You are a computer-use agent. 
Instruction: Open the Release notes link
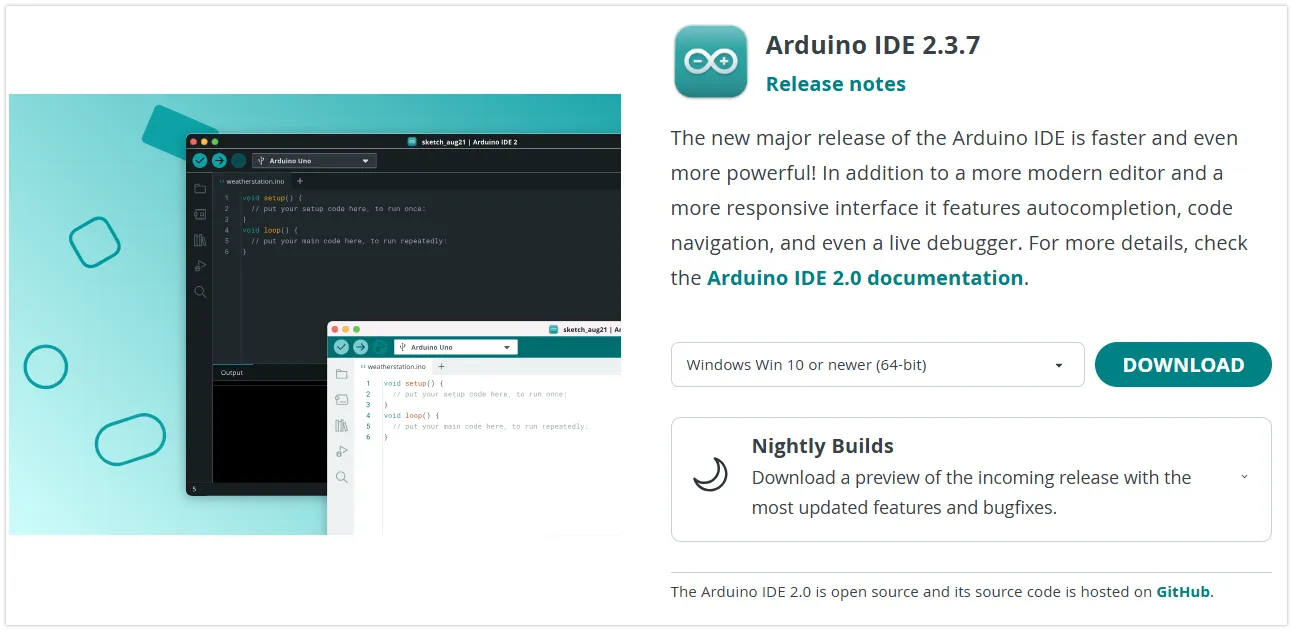[x=835, y=84]
